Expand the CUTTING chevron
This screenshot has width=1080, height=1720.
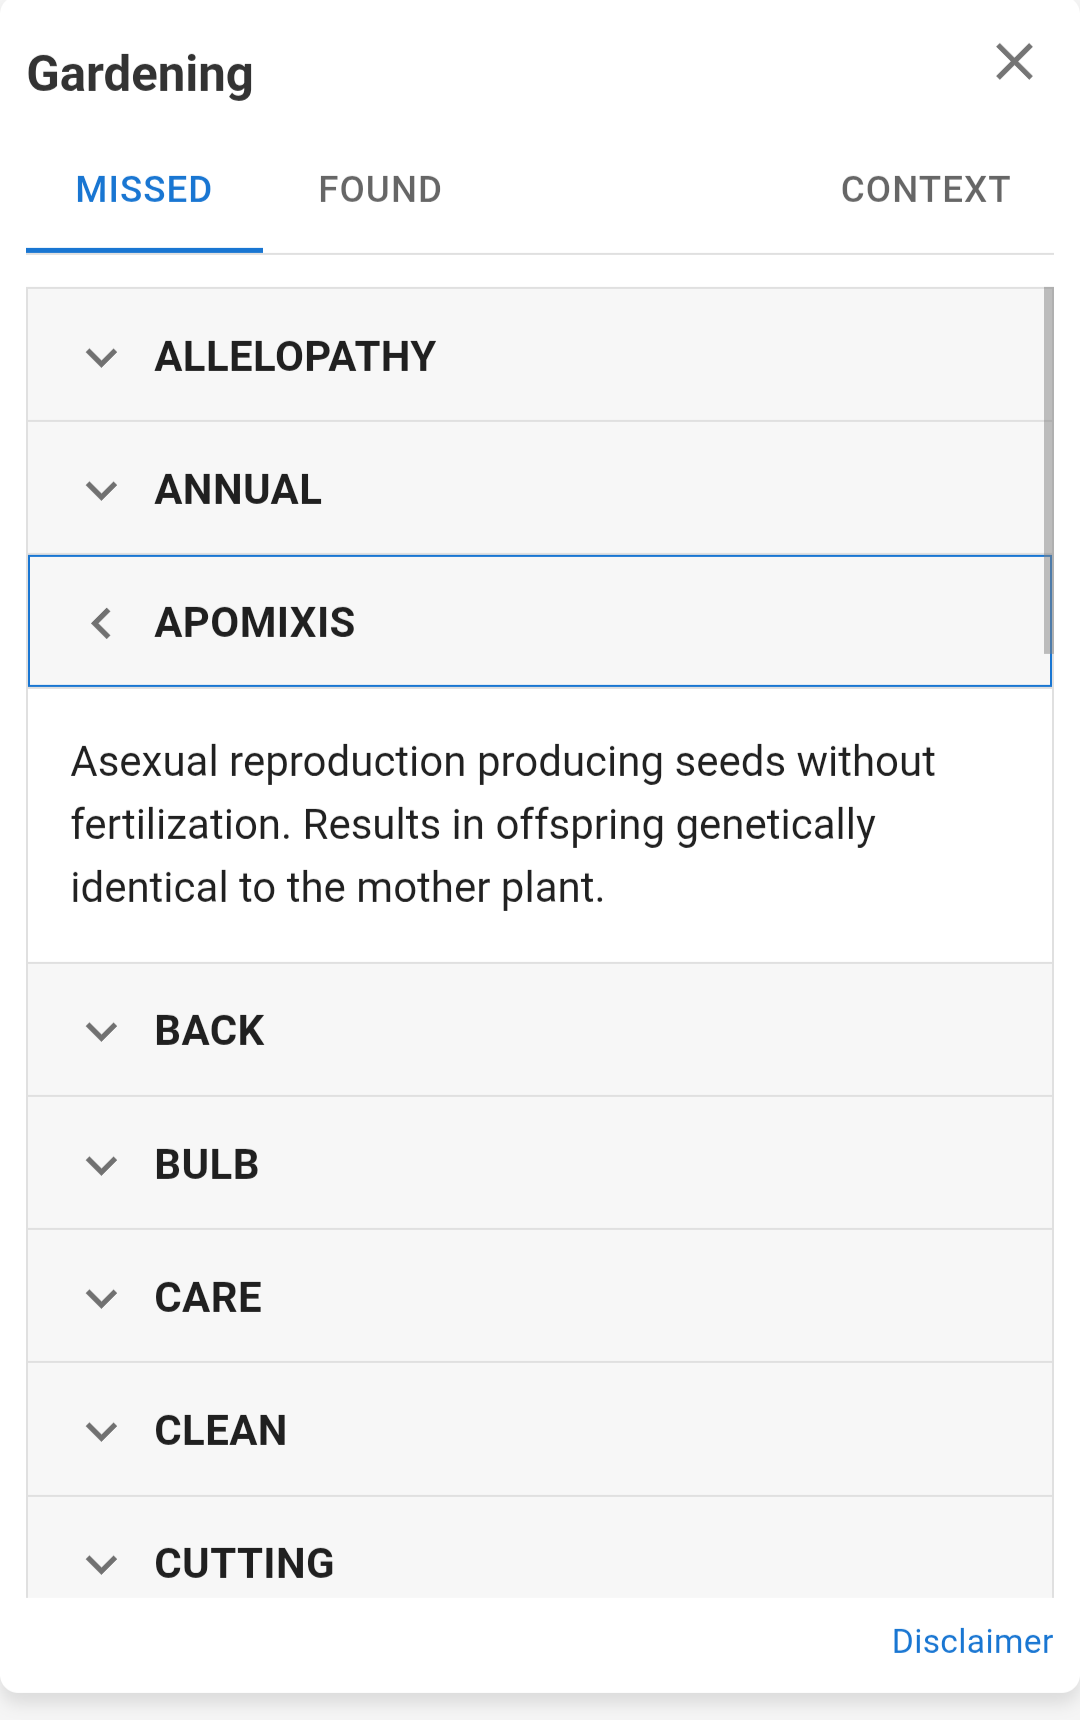tap(102, 1564)
